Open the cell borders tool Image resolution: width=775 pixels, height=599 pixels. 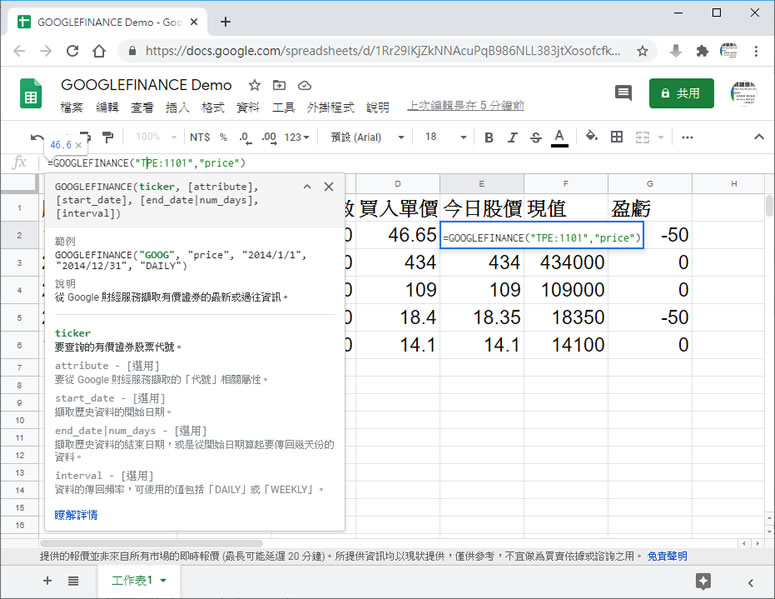[617, 137]
